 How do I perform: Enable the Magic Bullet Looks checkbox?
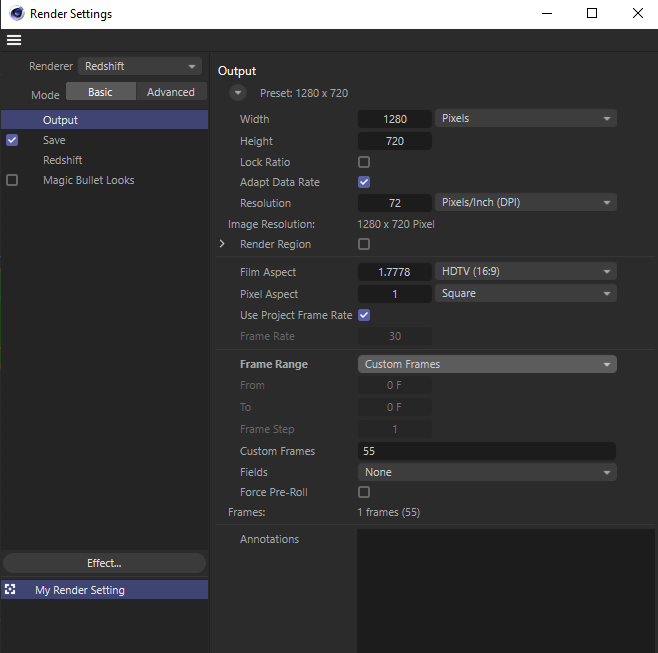tap(12, 180)
